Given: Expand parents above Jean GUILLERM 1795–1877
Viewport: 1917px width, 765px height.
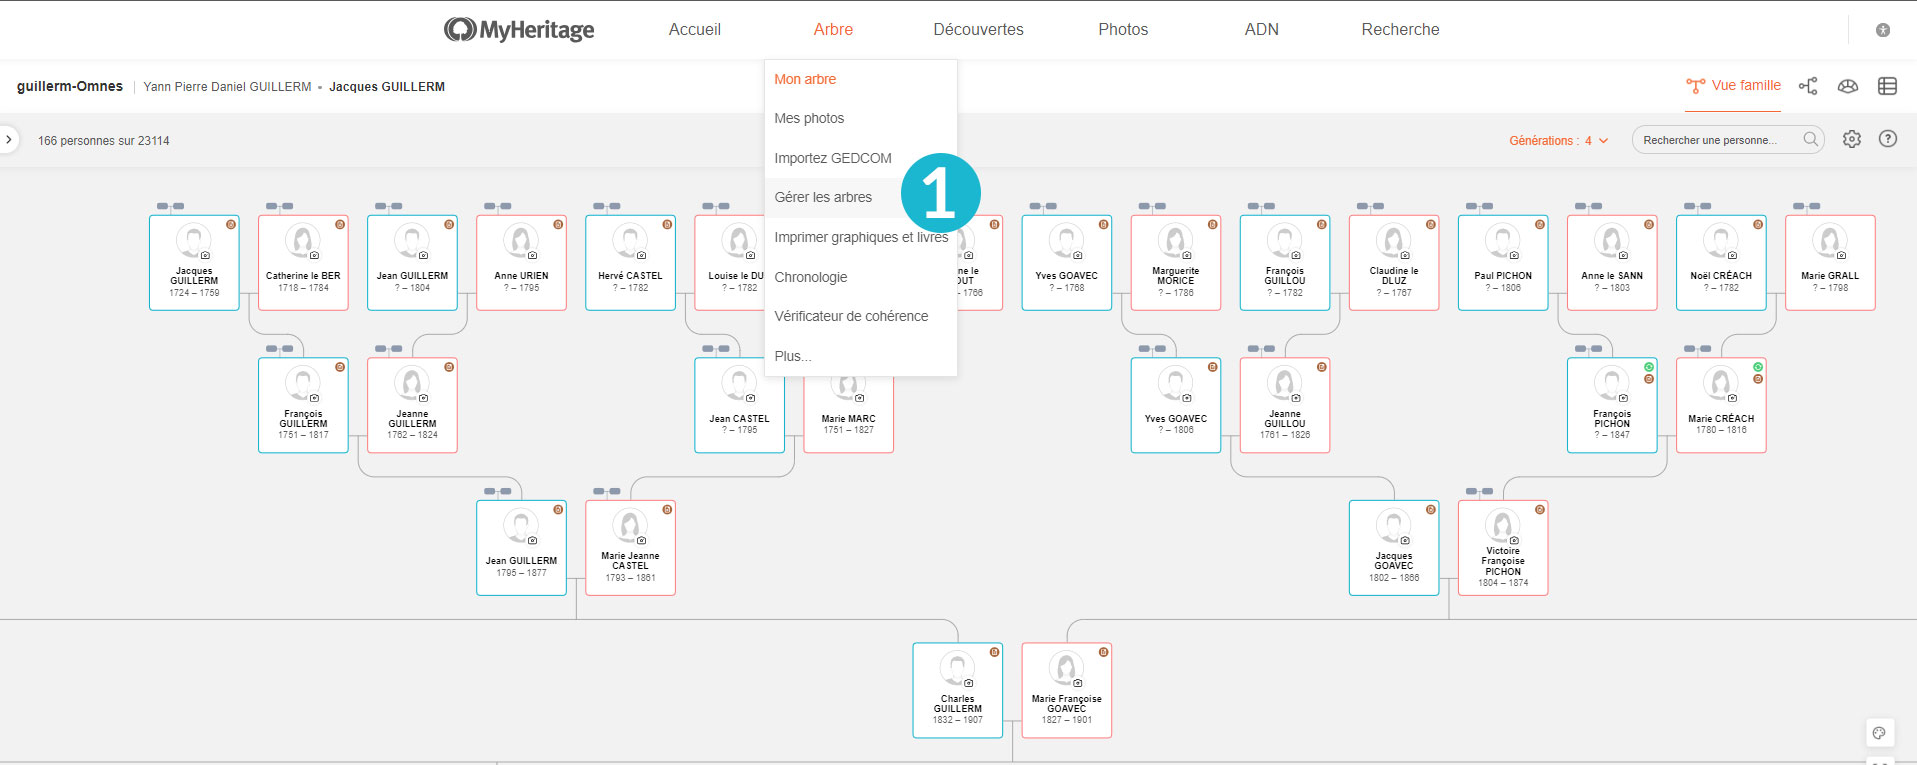Looking at the screenshot, I should pyautogui.click(x=497, y=491).
